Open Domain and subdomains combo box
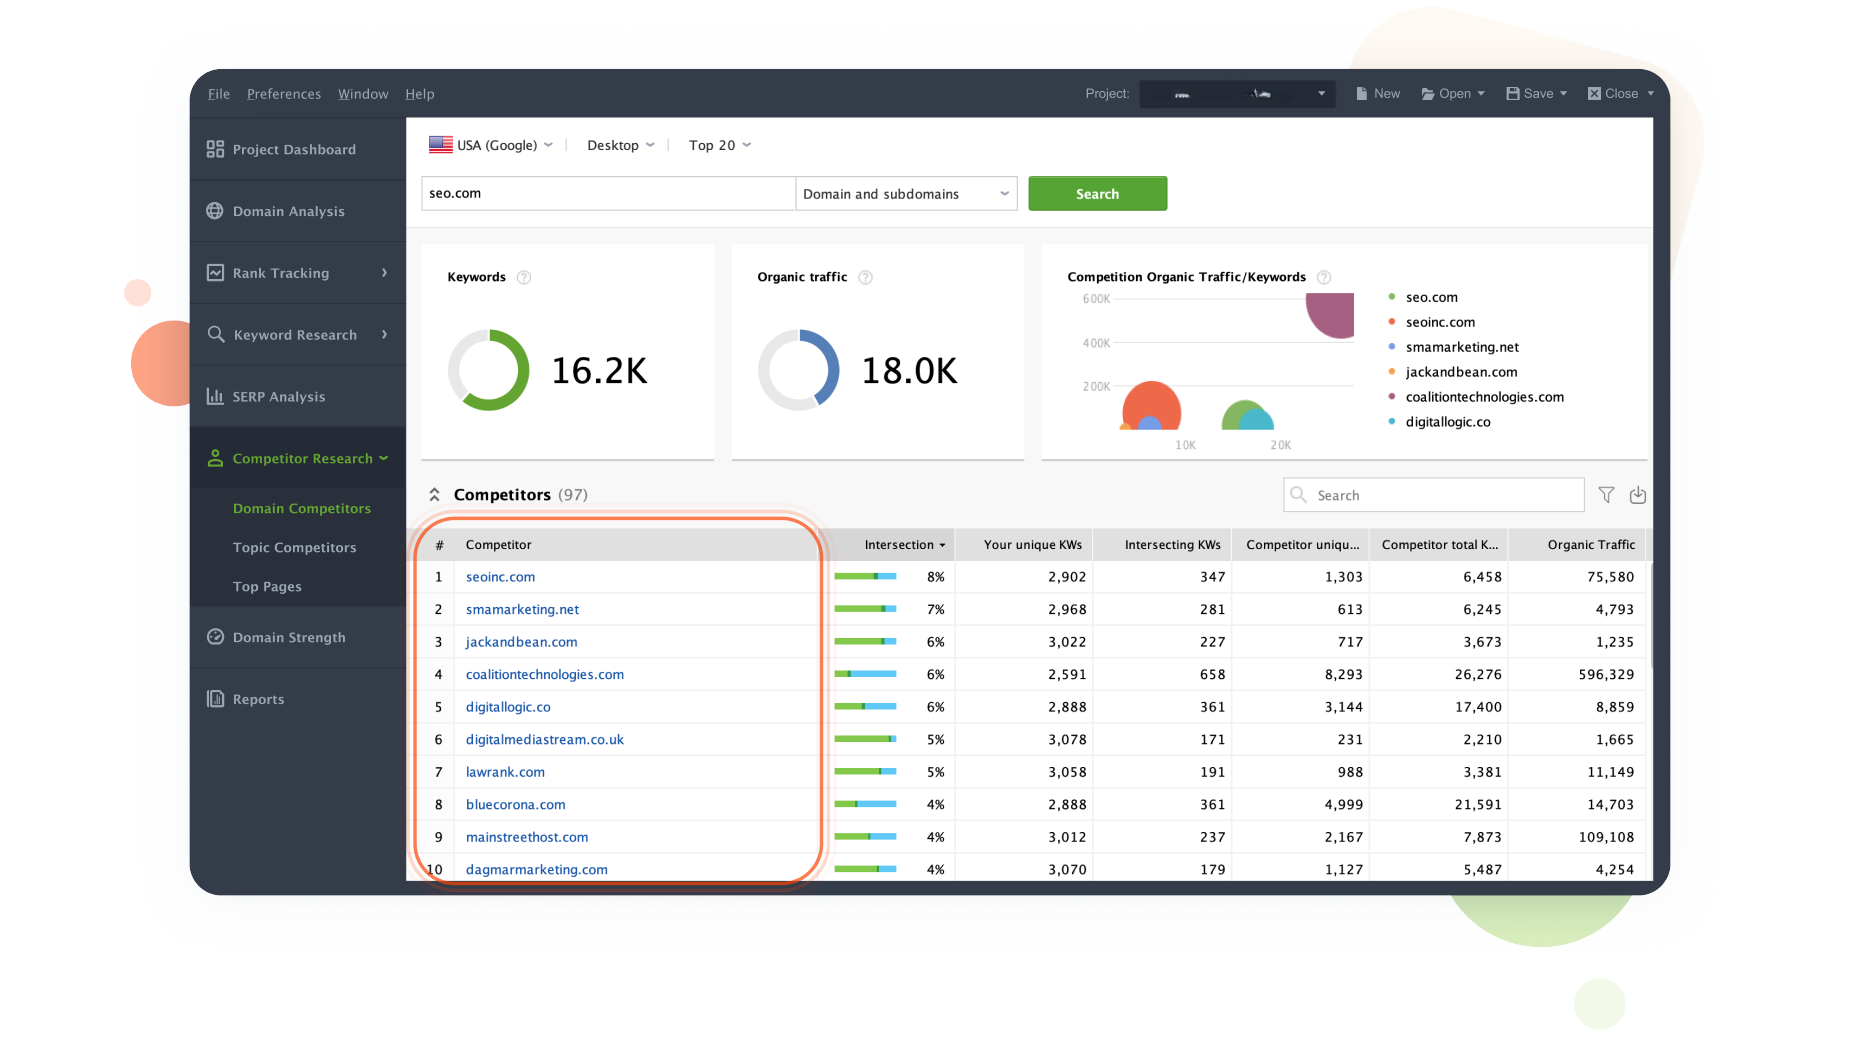Screen dimensions: 1860x1061 tap(906, 194)
